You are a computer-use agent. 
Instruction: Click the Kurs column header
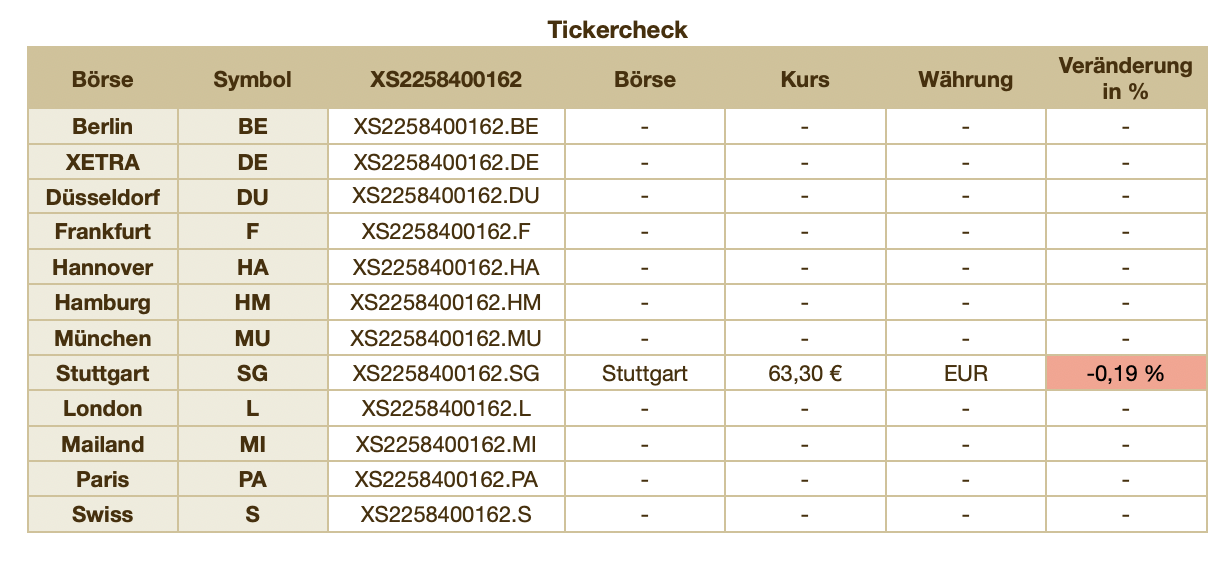805,79
